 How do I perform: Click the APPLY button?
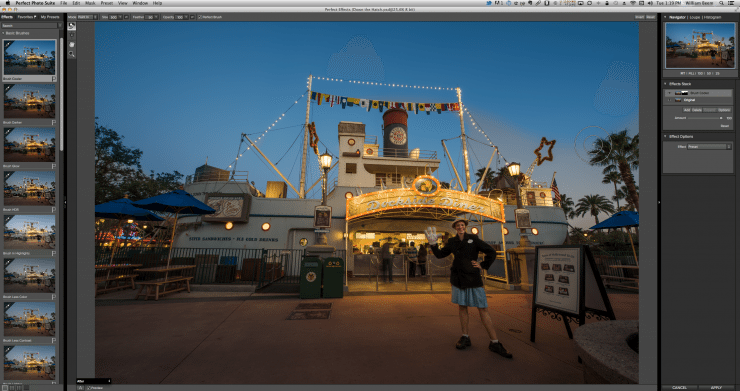point(716,388)
